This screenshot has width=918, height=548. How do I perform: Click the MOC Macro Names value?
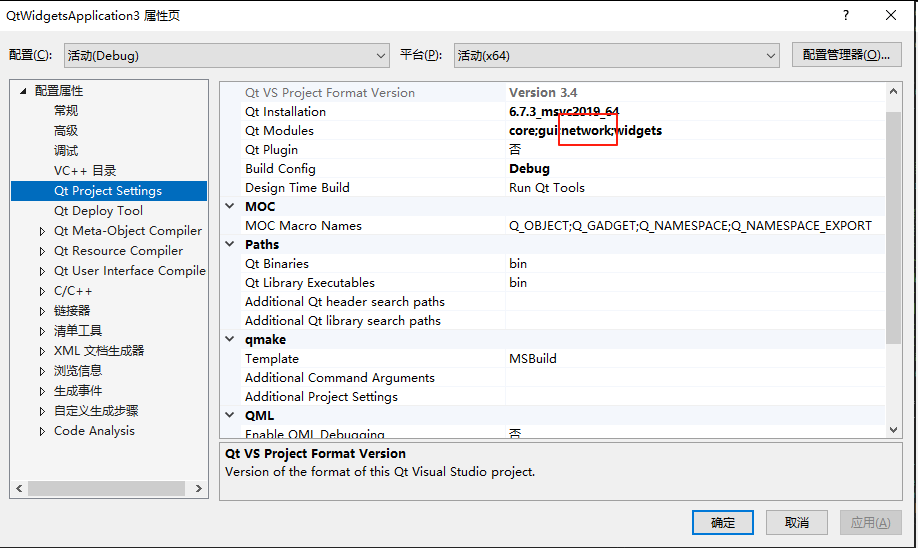pyautogui.click(x=690, y=225)
